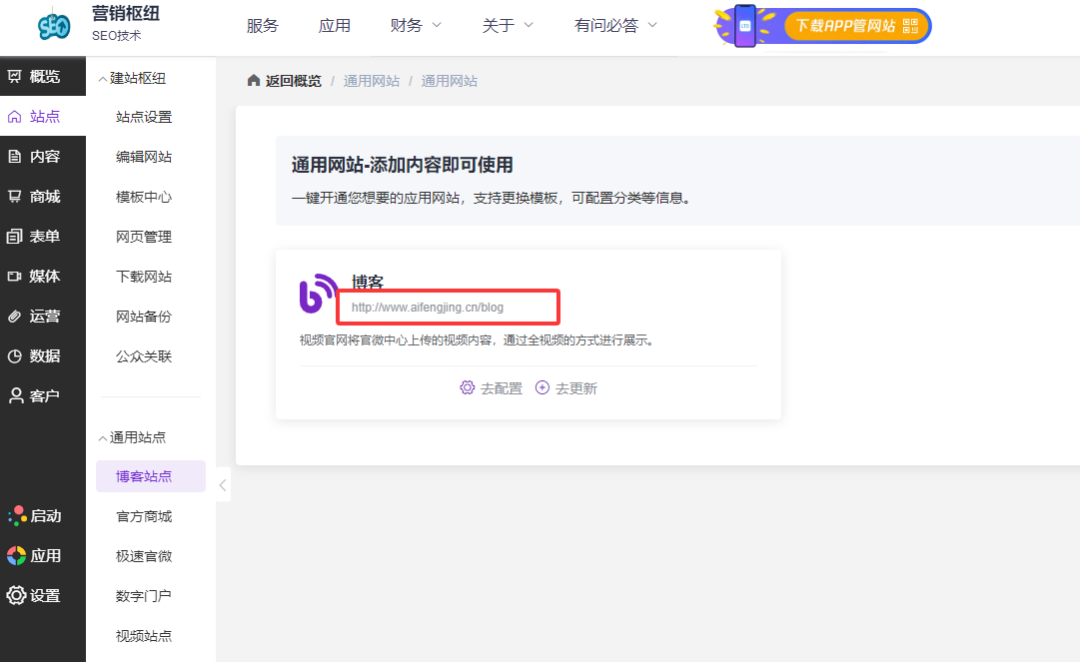Open 设置 gear icon in sidebar
1080x662 pixels.
point(17,595)
